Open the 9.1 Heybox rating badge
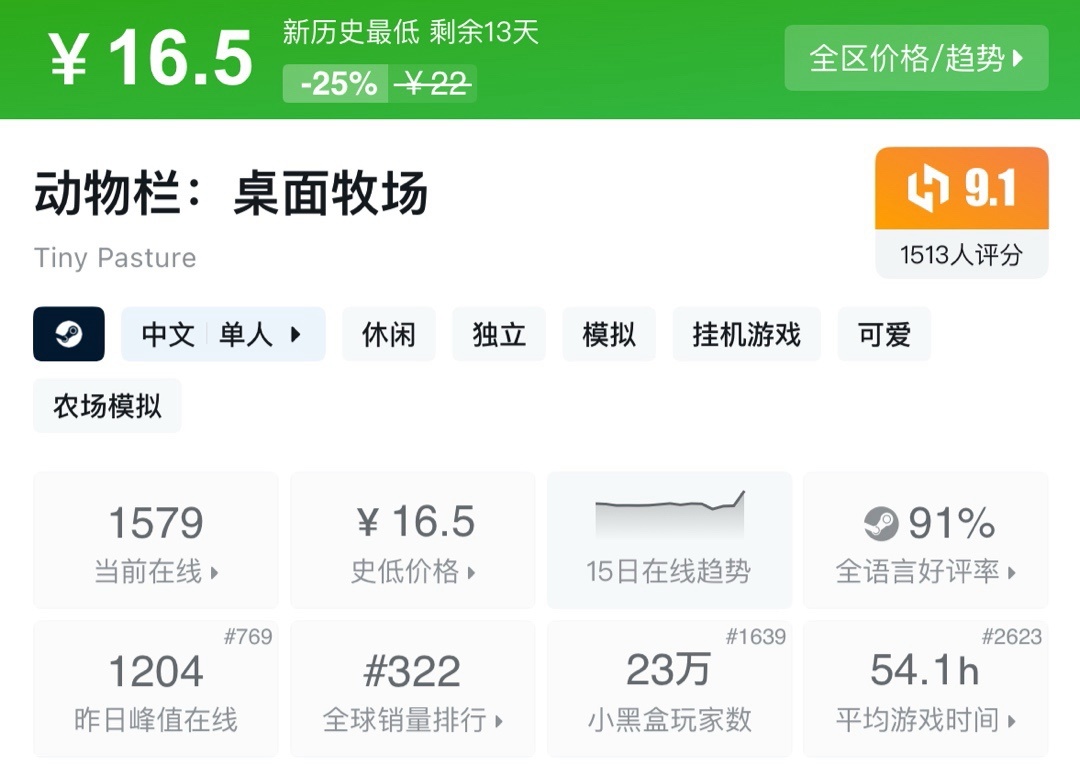The image size is (1080, 765). pyautogui.click(x=962, y=188)
